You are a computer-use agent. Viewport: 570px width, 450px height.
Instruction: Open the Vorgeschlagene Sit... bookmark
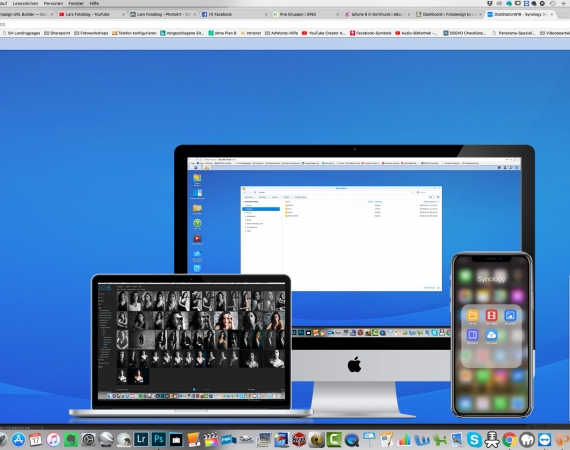(182, 33)
